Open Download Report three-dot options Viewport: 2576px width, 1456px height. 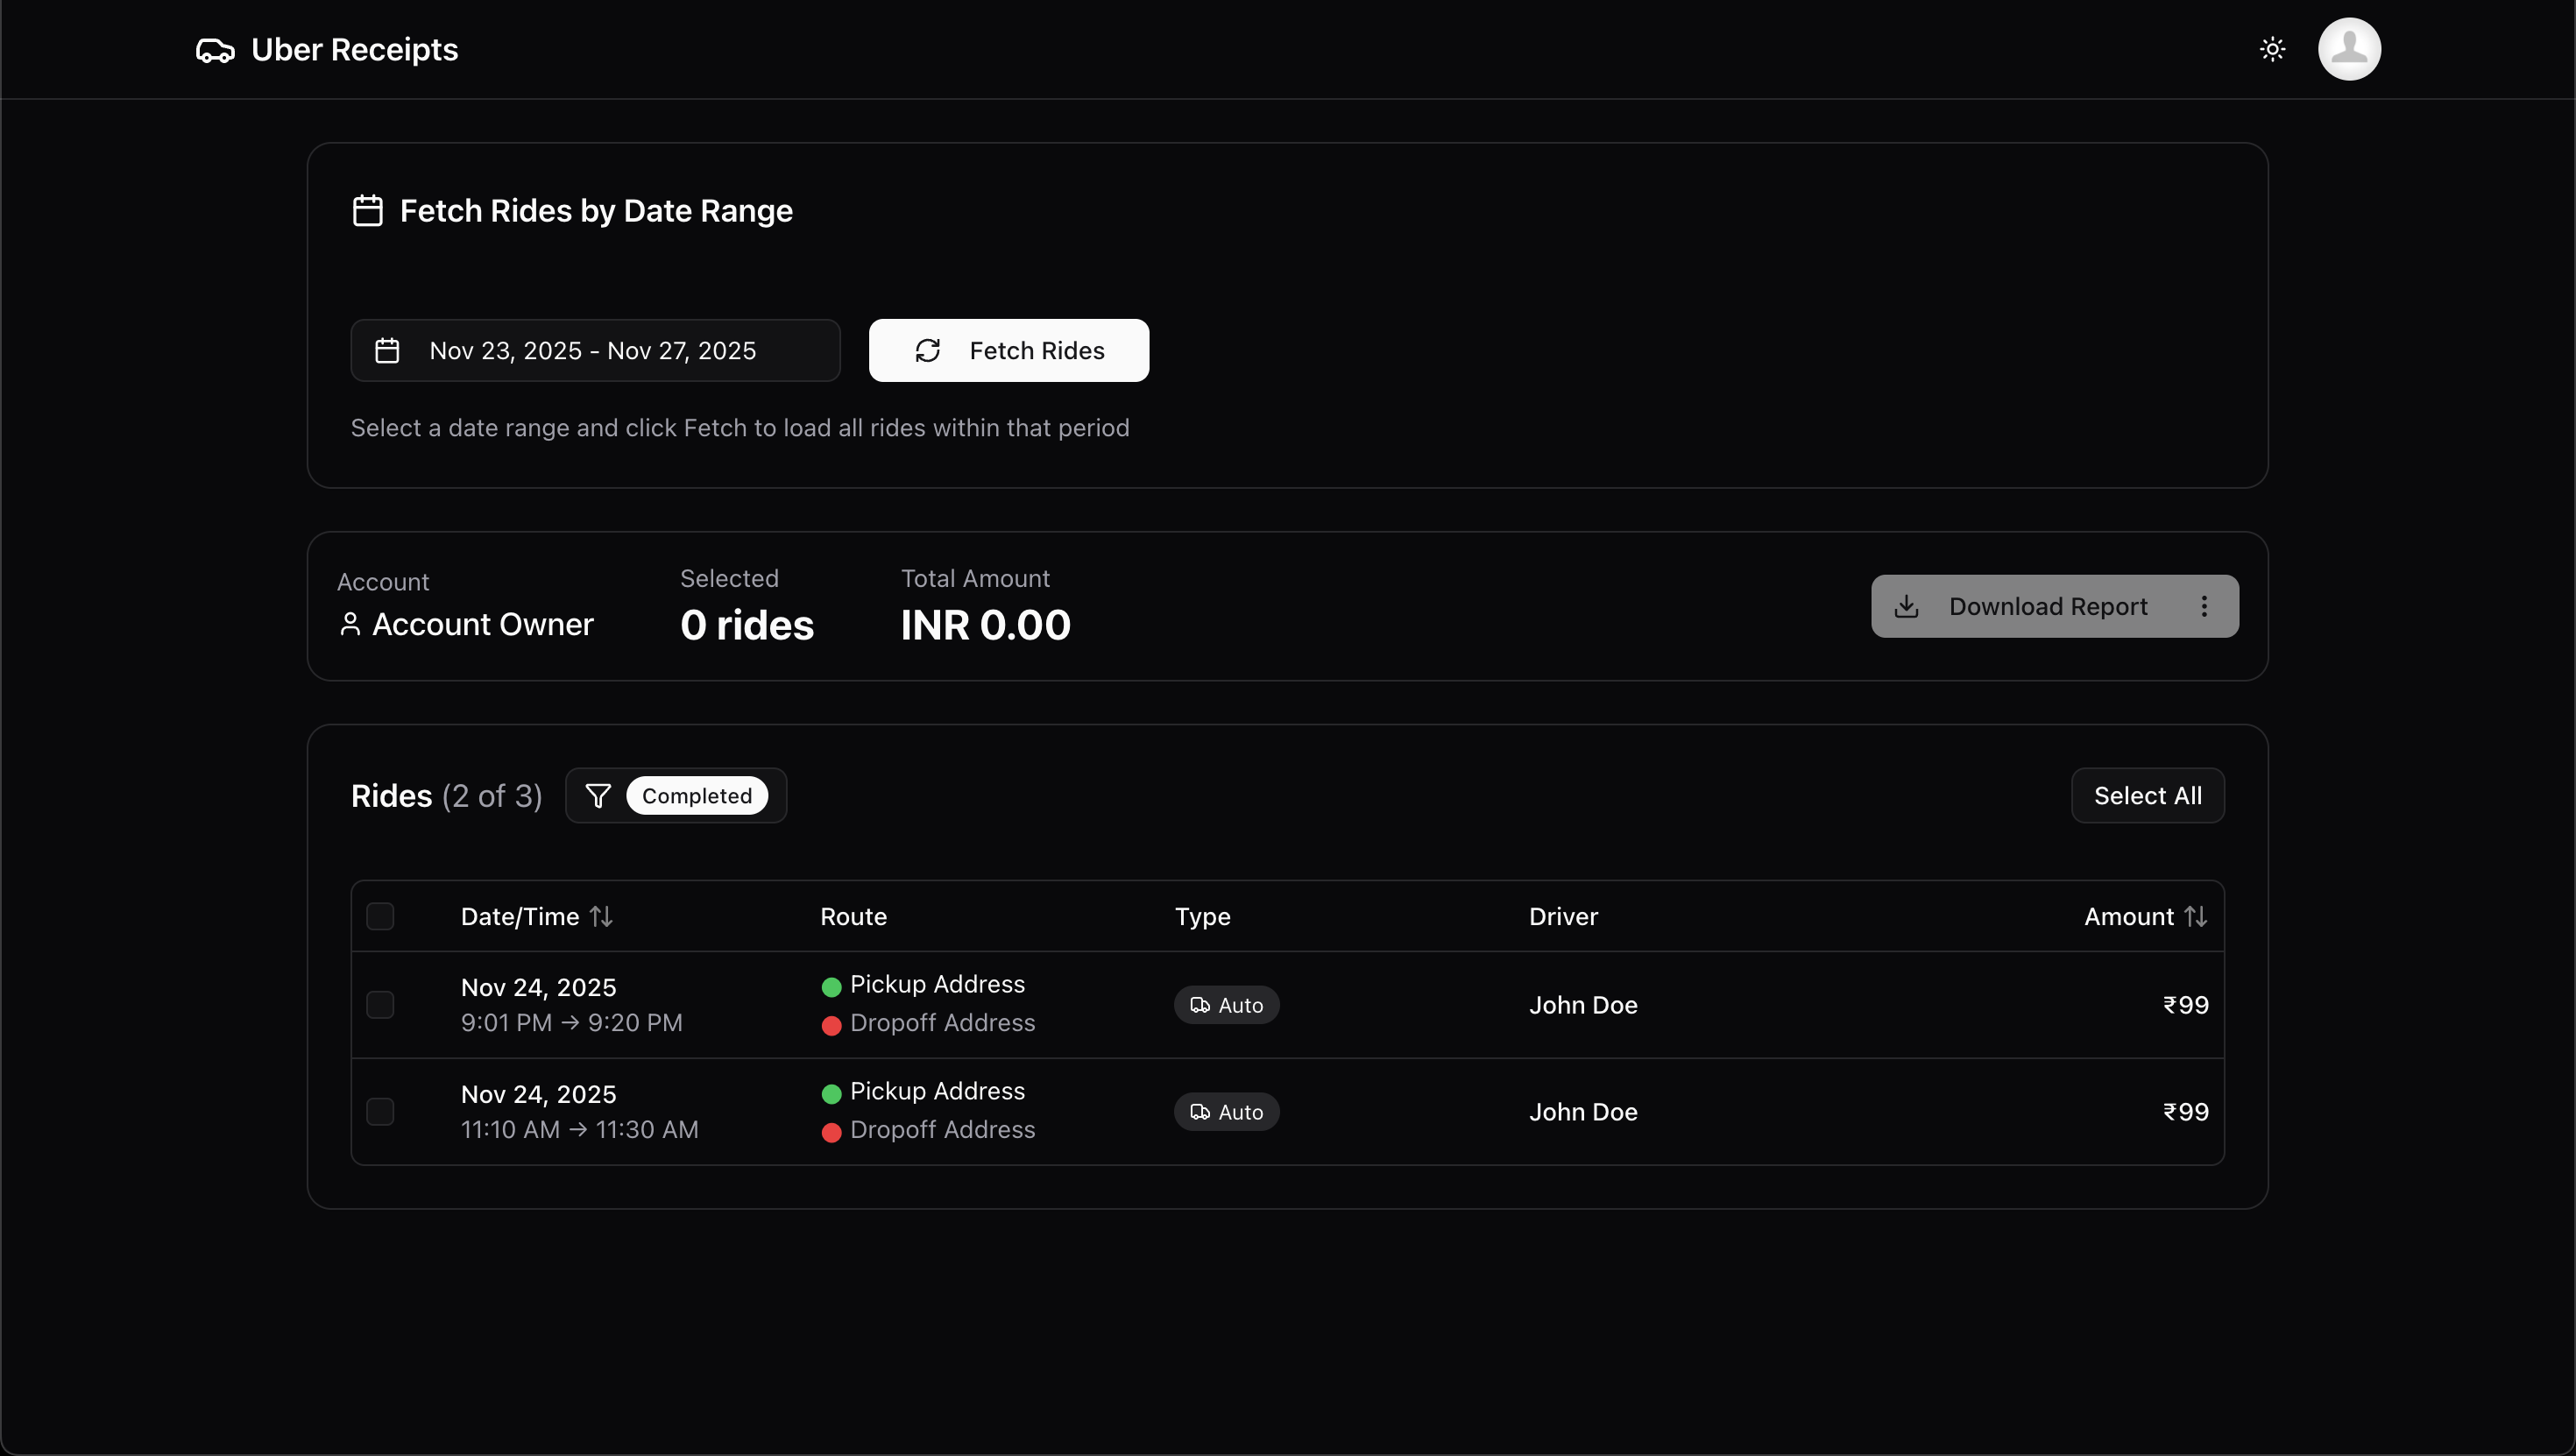point(2204,606)
